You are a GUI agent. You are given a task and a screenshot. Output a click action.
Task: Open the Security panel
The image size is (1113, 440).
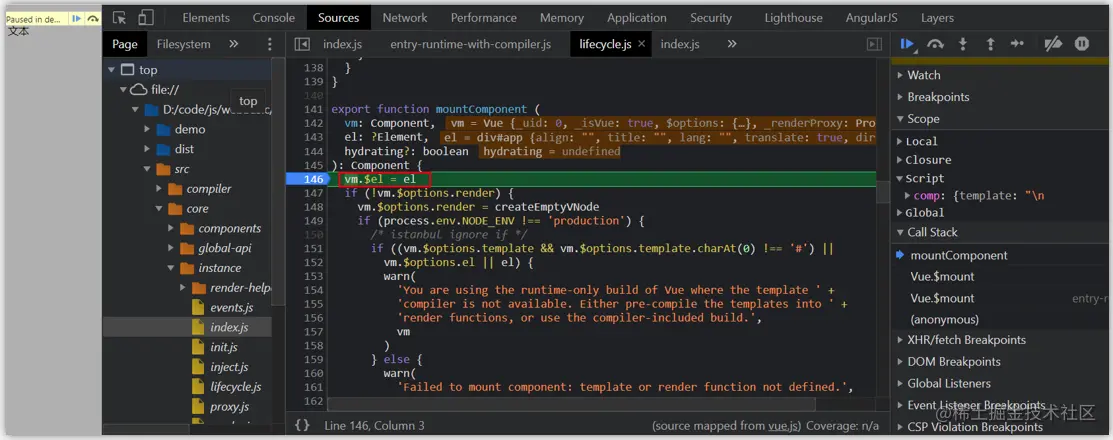[712, 18]
